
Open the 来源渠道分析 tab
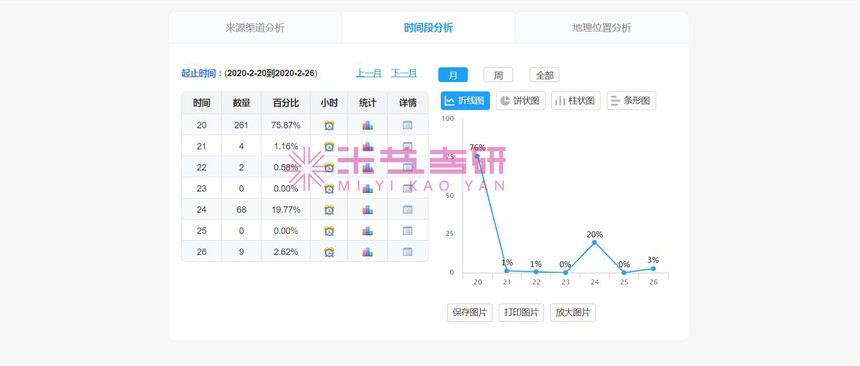tap(255, 27)
